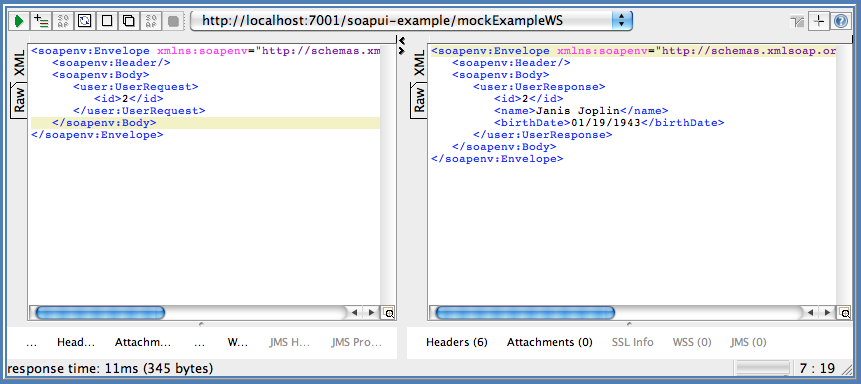Open the truncated … tab before Head…
The height and width of the screenshot is (384, 861).
(x=31, y=344)
